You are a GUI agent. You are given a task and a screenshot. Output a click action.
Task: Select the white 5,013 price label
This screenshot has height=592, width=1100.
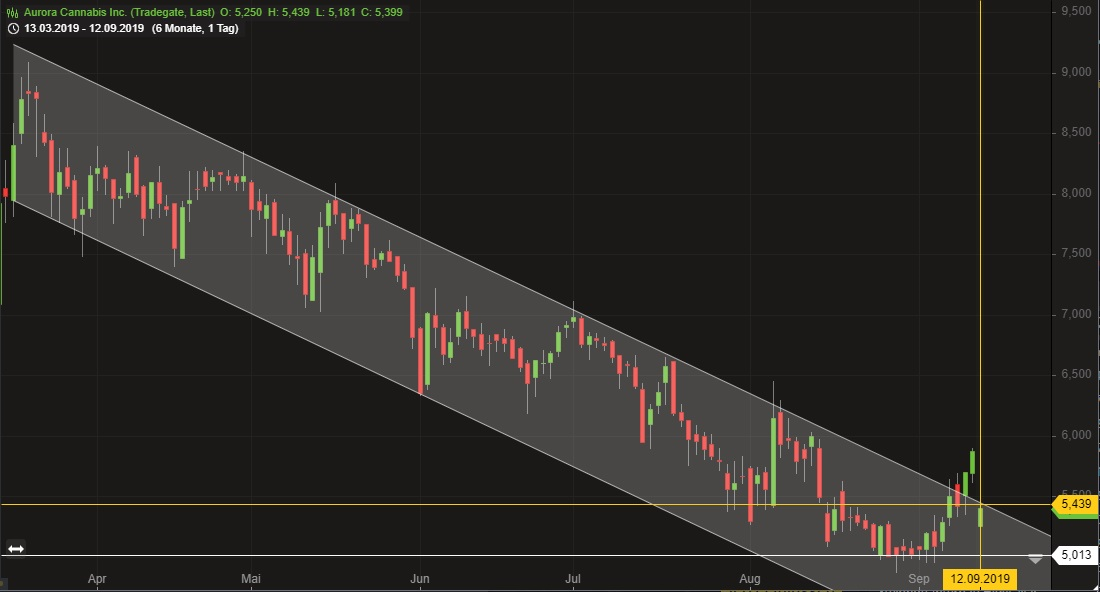pyautogui.click(x=1076, y=556)
